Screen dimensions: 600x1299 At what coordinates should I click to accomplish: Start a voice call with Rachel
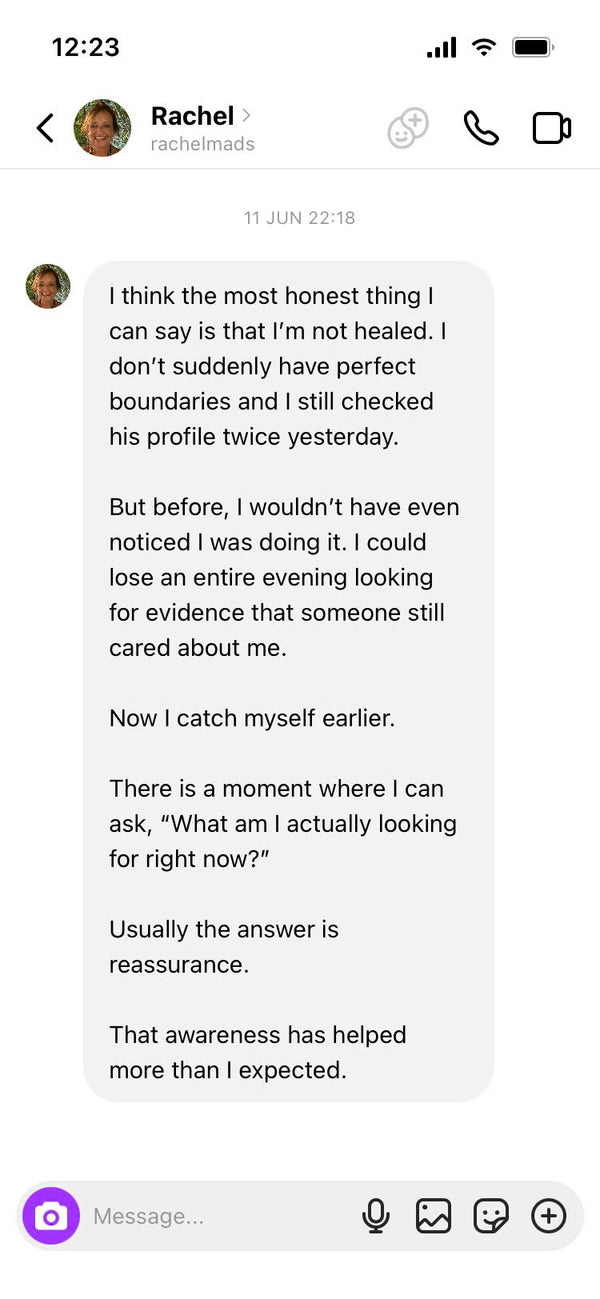click(x=481, y=128)
